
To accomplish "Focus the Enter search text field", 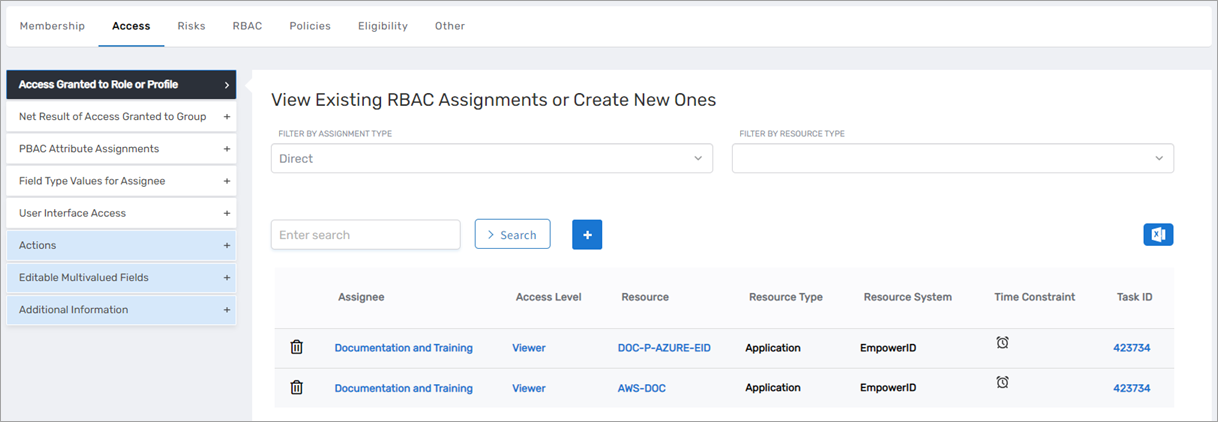I will pyautogui.click(x=365, y=235).
